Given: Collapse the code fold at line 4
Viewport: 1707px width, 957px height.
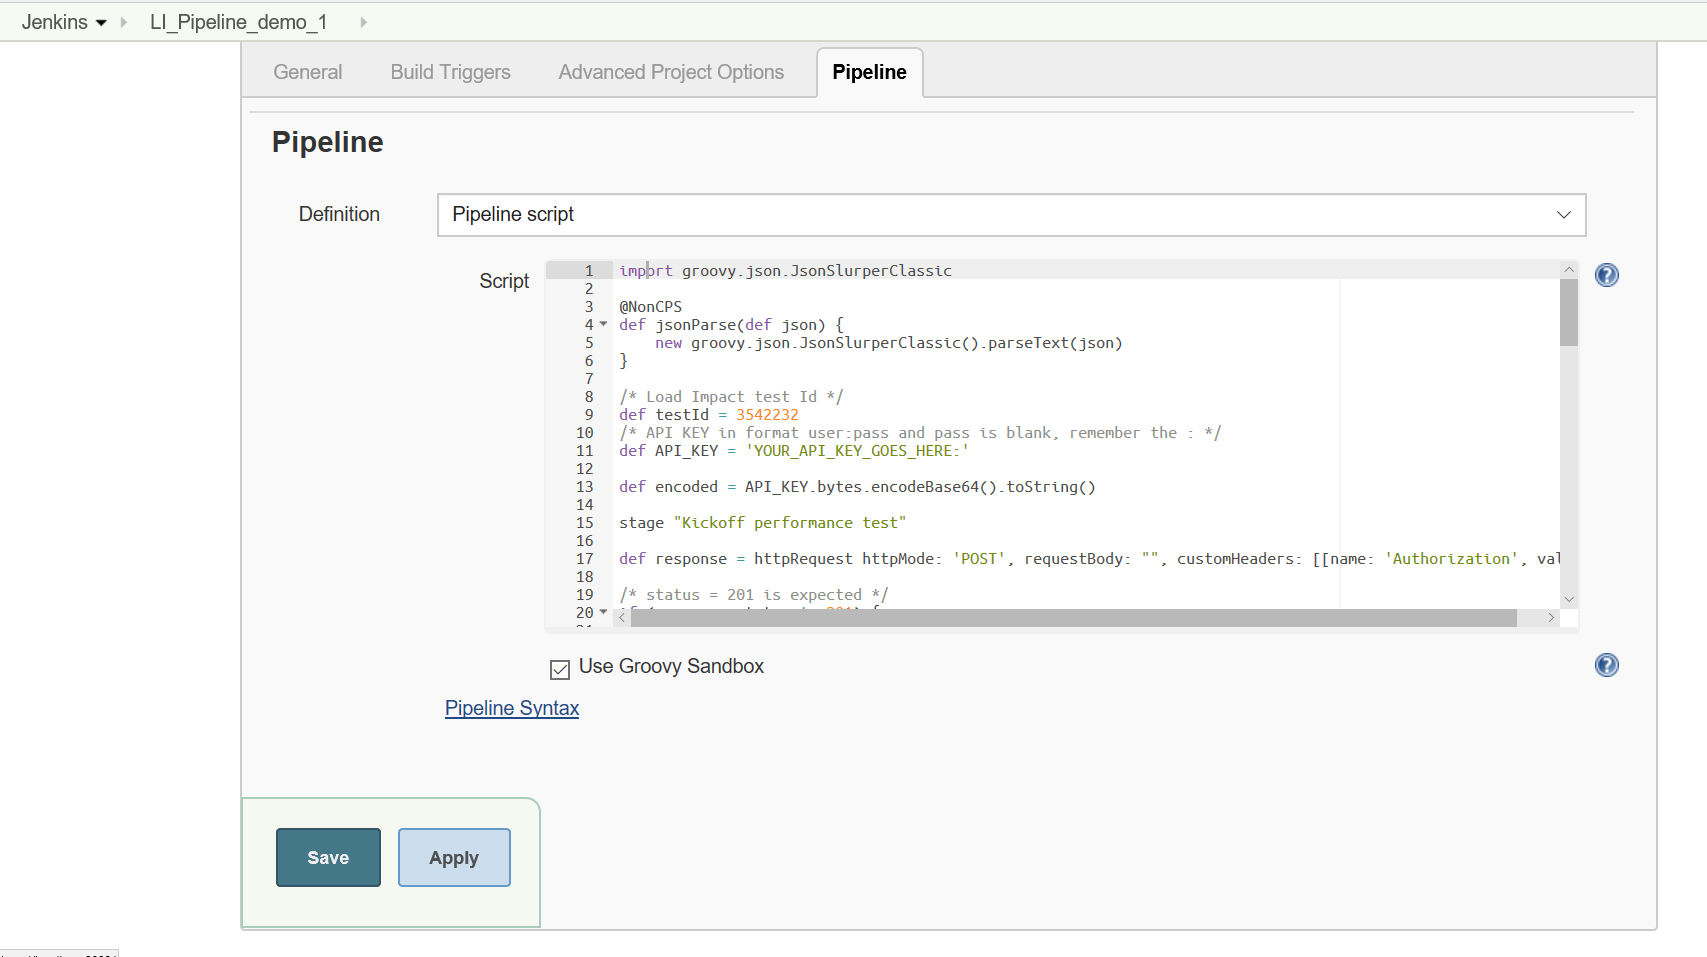Looking at the screenshot, I should (603, 324).
